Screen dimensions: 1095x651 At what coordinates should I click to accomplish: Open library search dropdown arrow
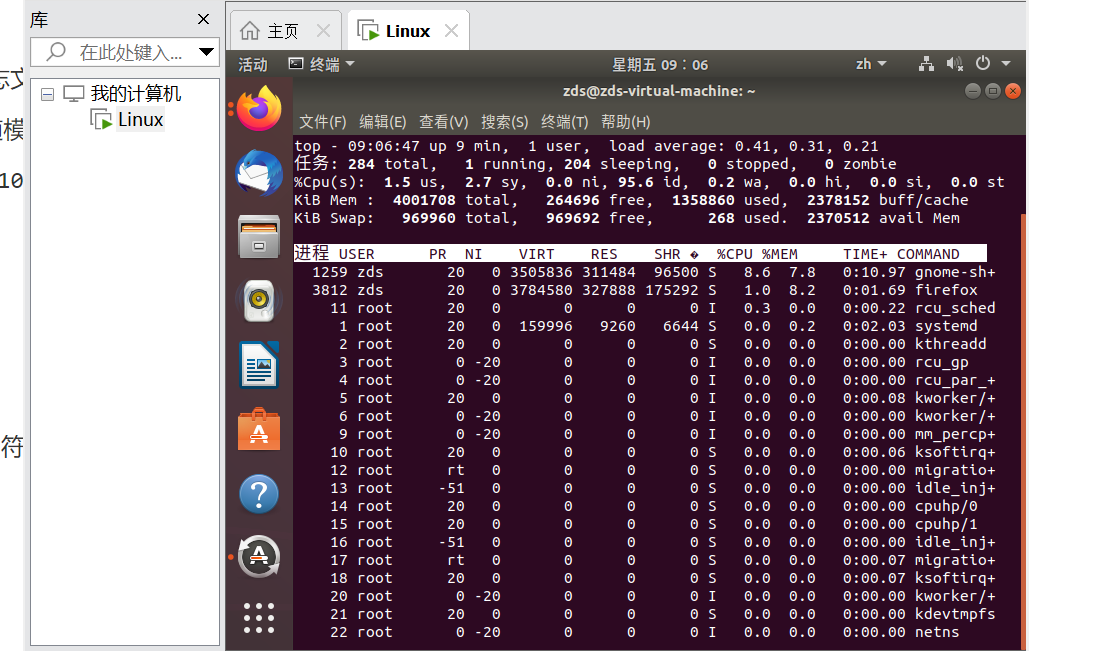tap(207, 52)
